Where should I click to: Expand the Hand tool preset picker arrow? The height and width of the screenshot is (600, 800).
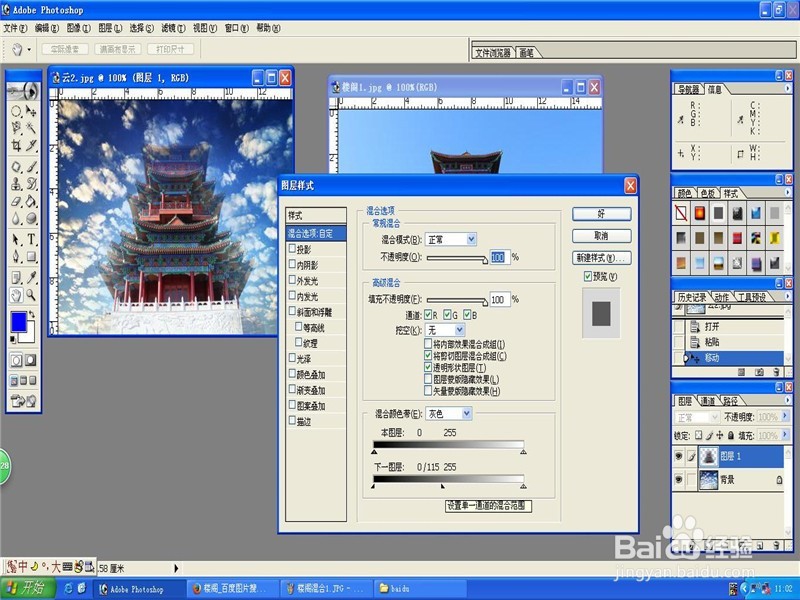tap(29, 49)
